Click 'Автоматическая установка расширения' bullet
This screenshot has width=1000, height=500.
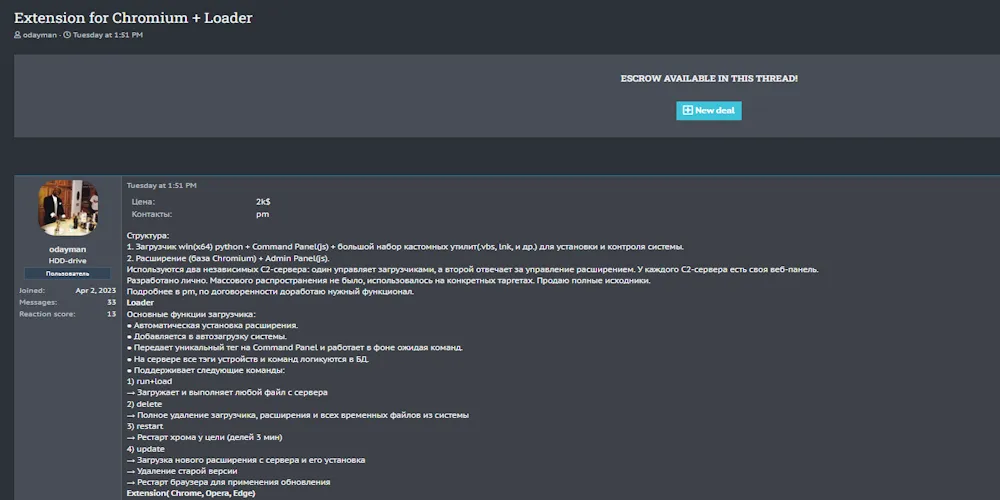click(212, 325)
